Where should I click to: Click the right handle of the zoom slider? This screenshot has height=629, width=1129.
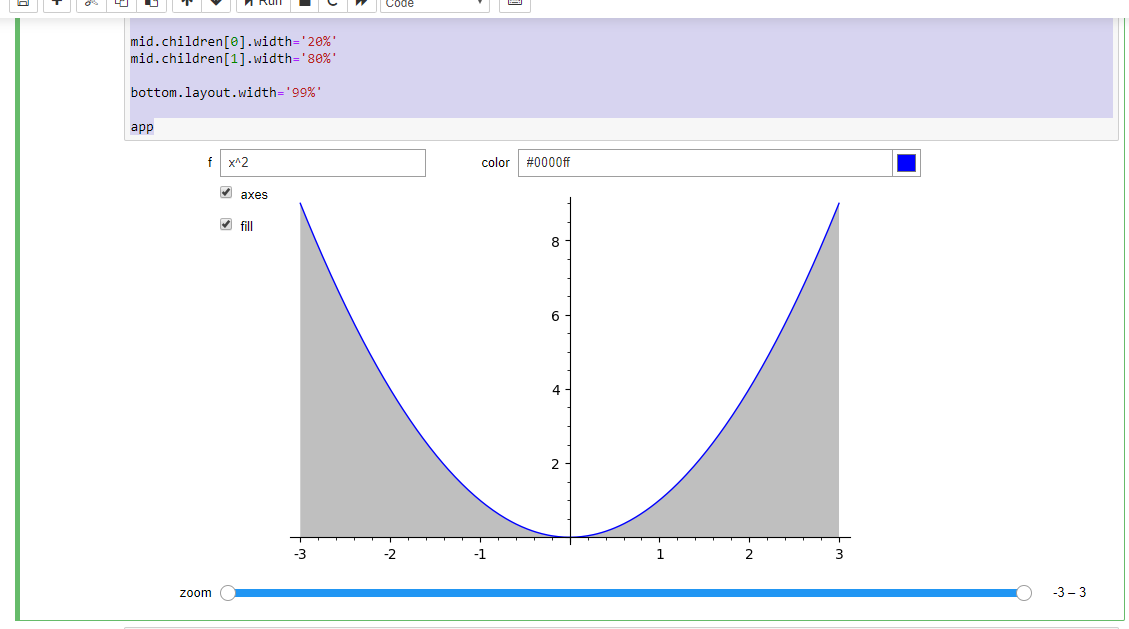pos(1024,593)
